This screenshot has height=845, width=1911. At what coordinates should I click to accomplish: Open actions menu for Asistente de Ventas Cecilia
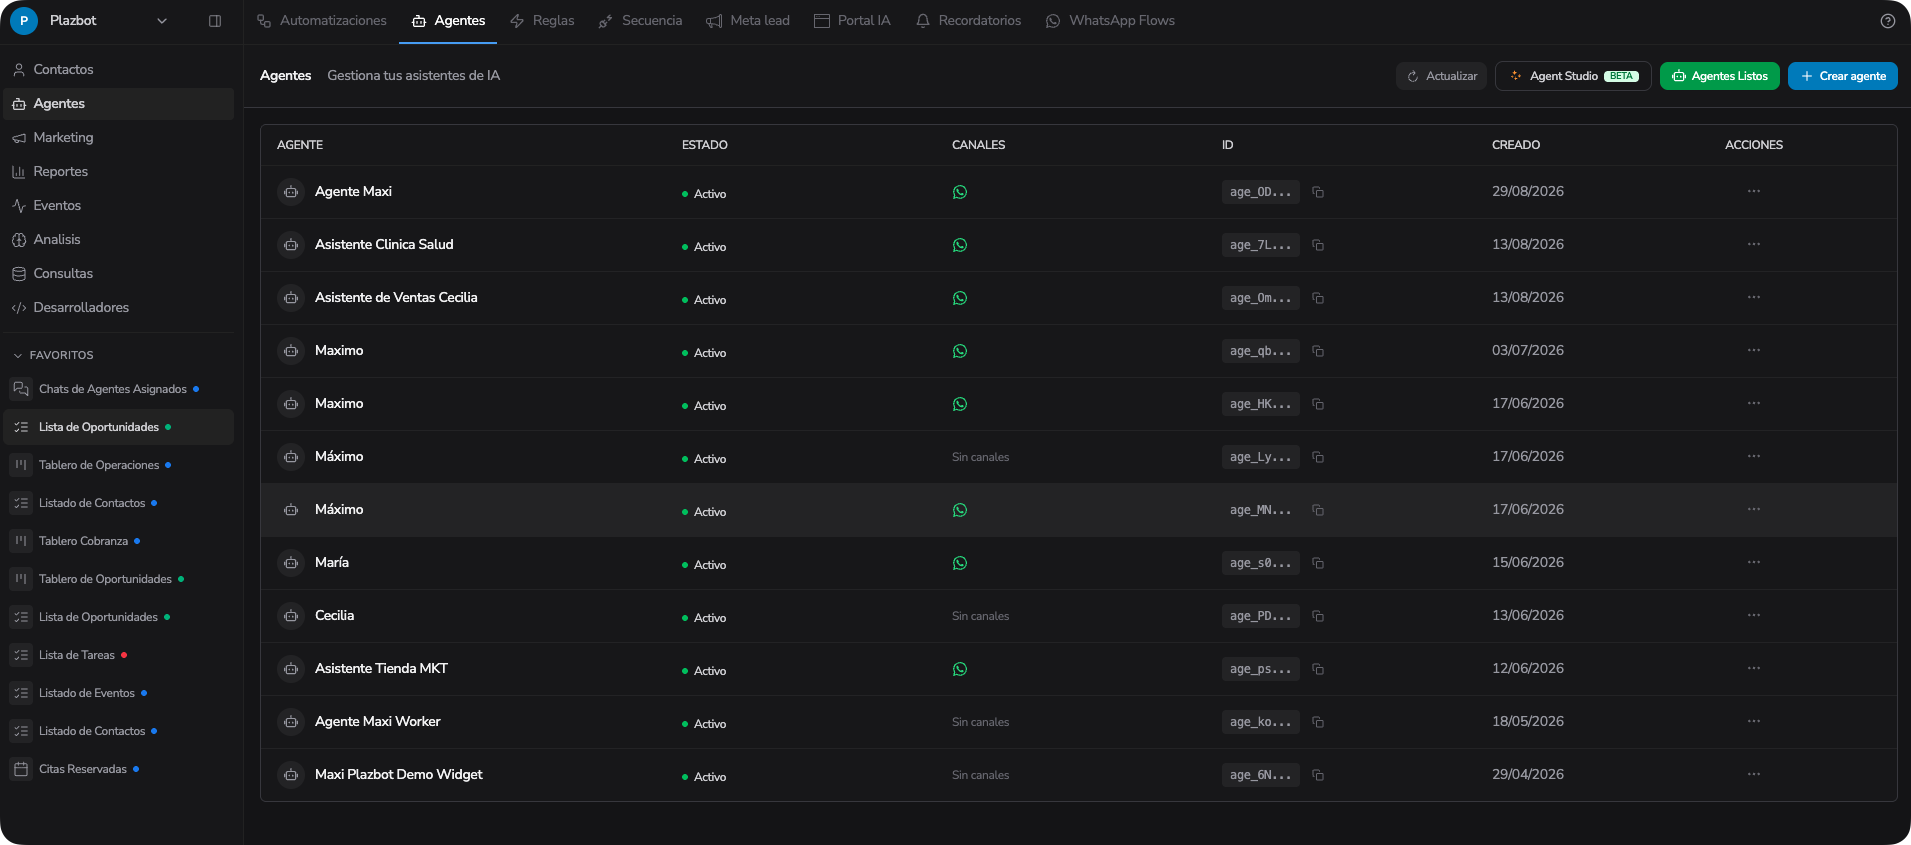pos(1754,297)
